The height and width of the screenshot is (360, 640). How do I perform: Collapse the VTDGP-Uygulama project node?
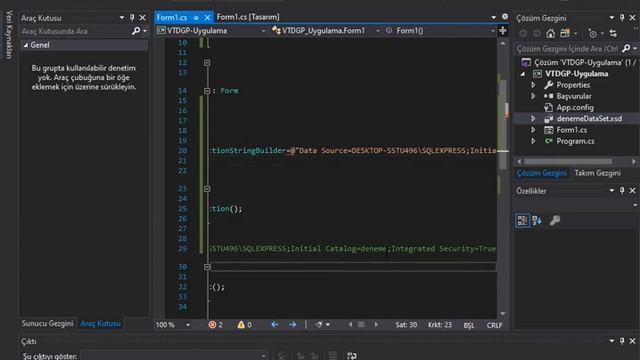[x=523, y=74]
